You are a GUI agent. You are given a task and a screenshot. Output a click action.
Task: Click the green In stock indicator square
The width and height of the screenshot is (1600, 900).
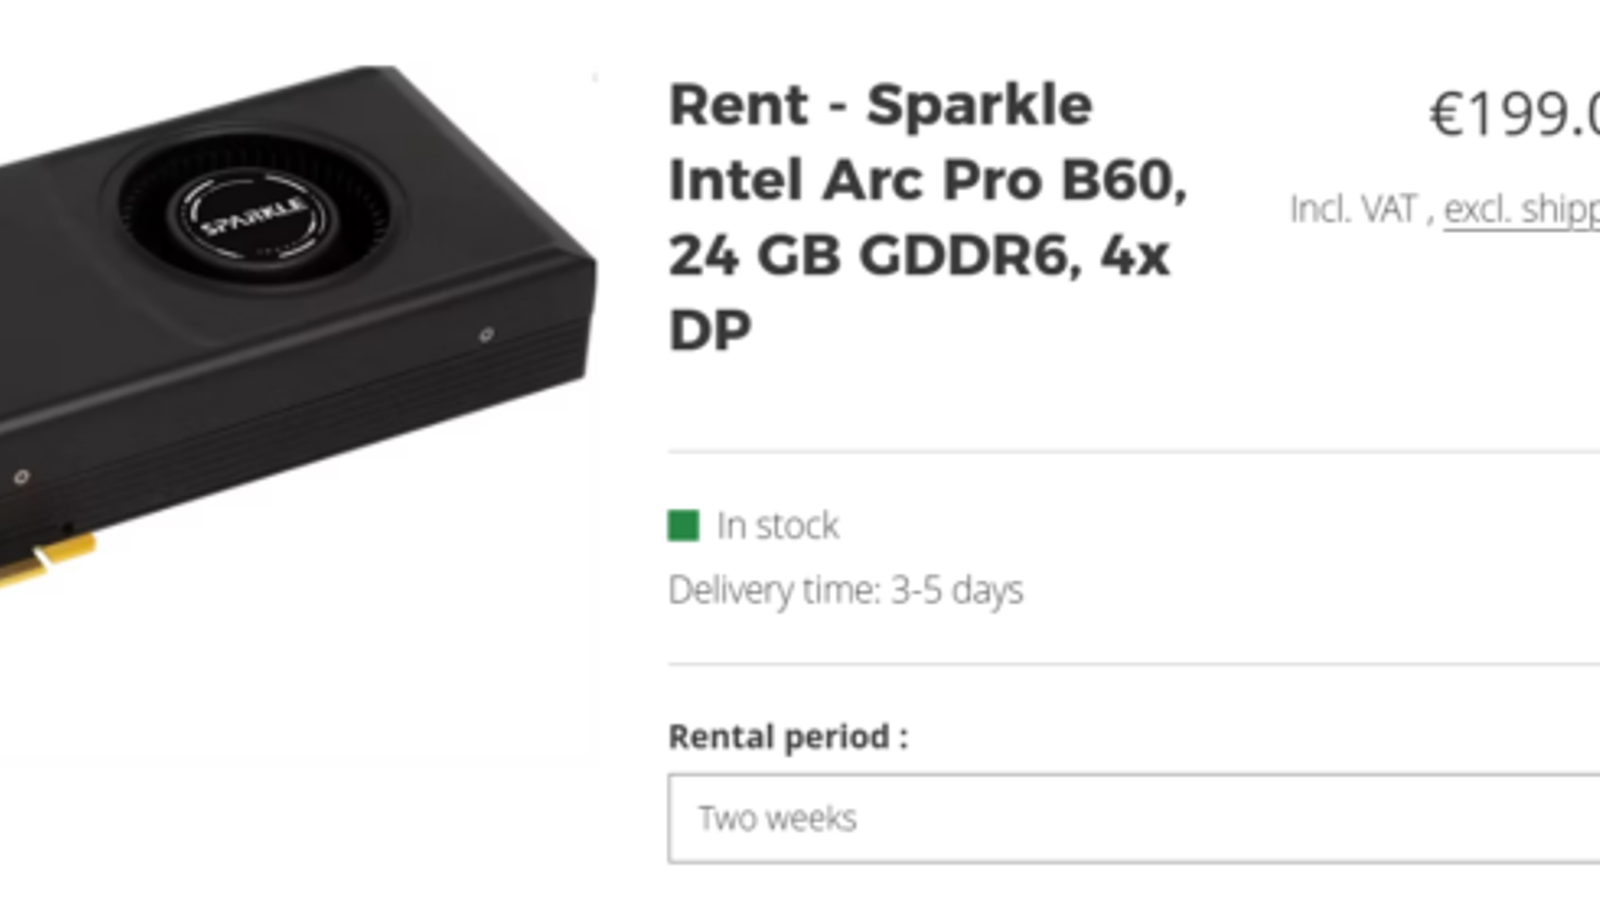tap(683, 525)
